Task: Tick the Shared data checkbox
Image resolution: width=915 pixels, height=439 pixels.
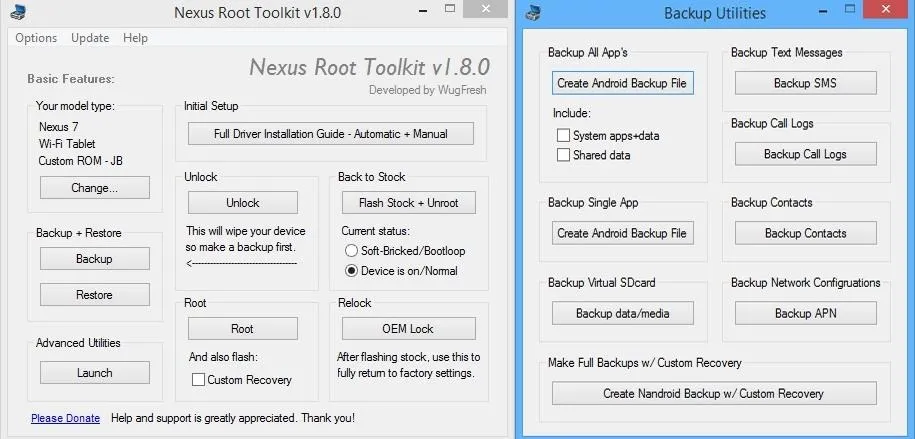Action: click(564, 155)
